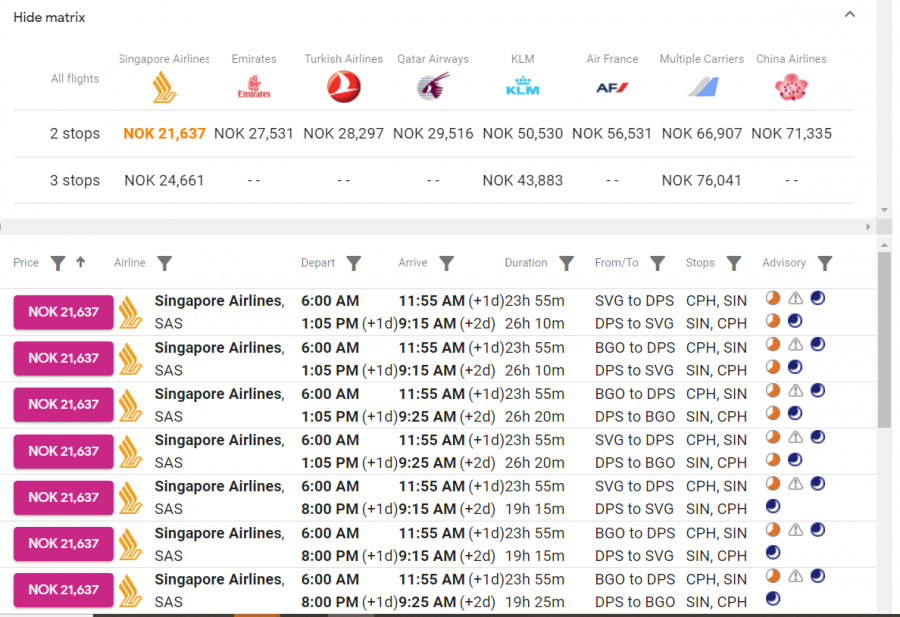This screenshot has width=900, height=617.
Task: Click the Price column header
Action: pyautogui.click(x=26, y=263)
